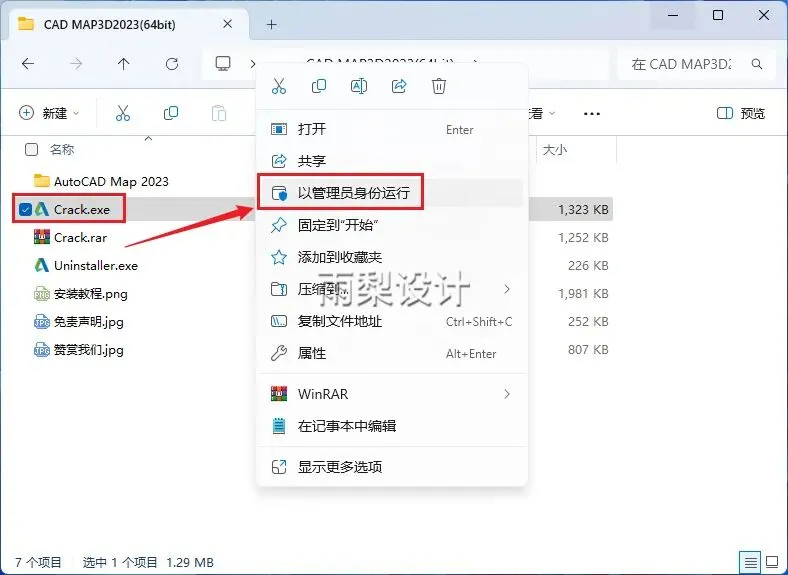Select 共享 in context menu

pos(392,161)
